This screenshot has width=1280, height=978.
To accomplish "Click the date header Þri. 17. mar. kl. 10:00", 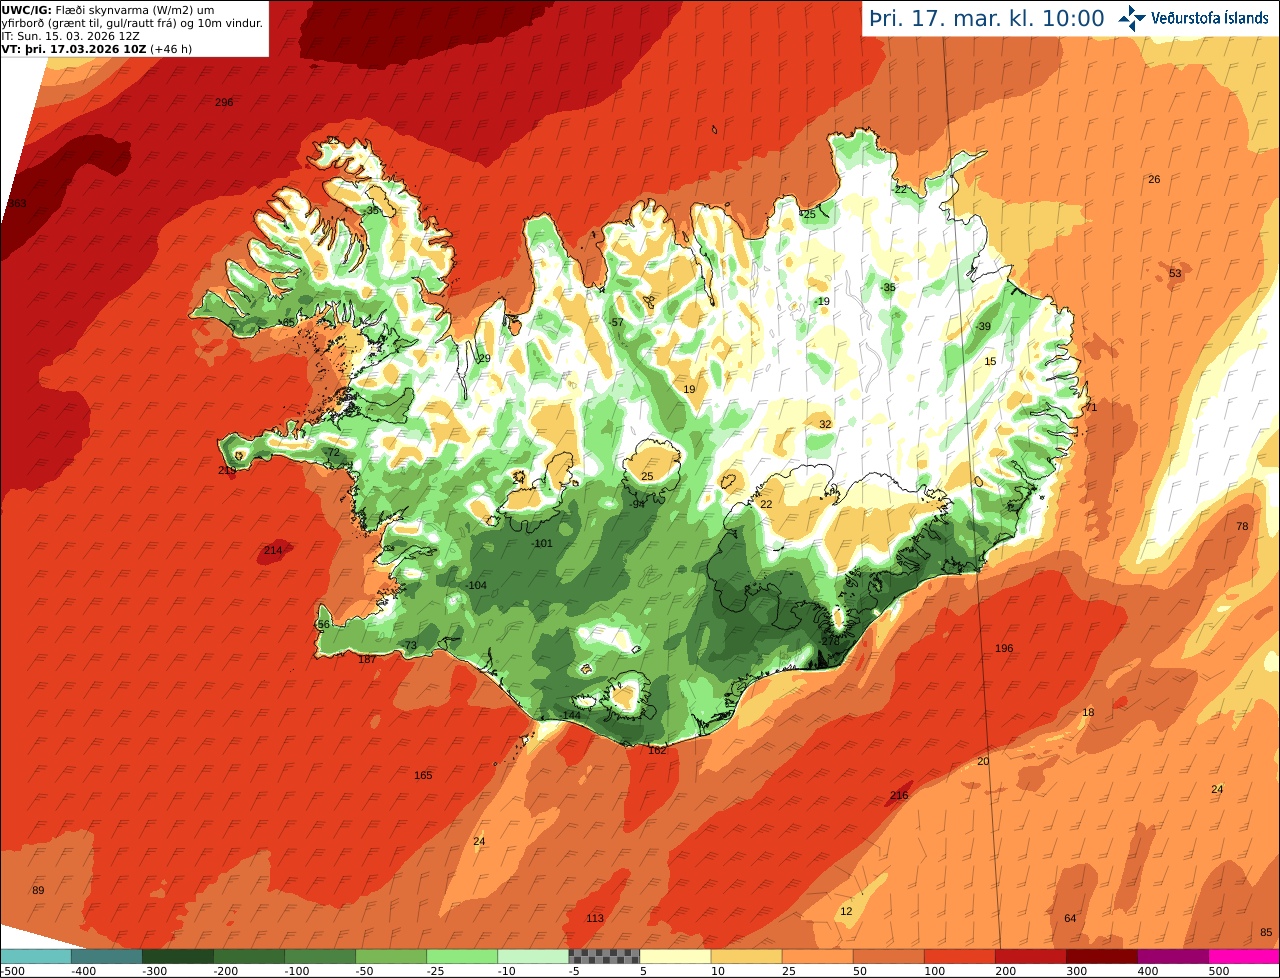I will 987,18.
